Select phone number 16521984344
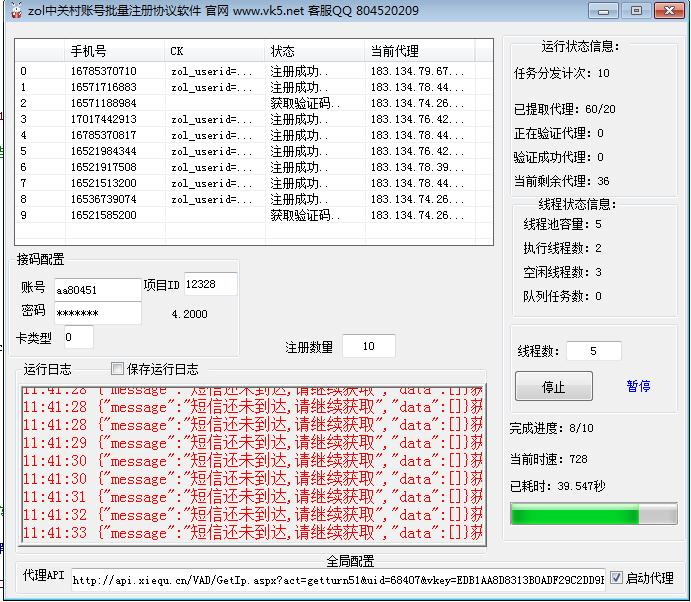Image resolution: width=691 pixels, height=602 pixels. click(104, 151)
